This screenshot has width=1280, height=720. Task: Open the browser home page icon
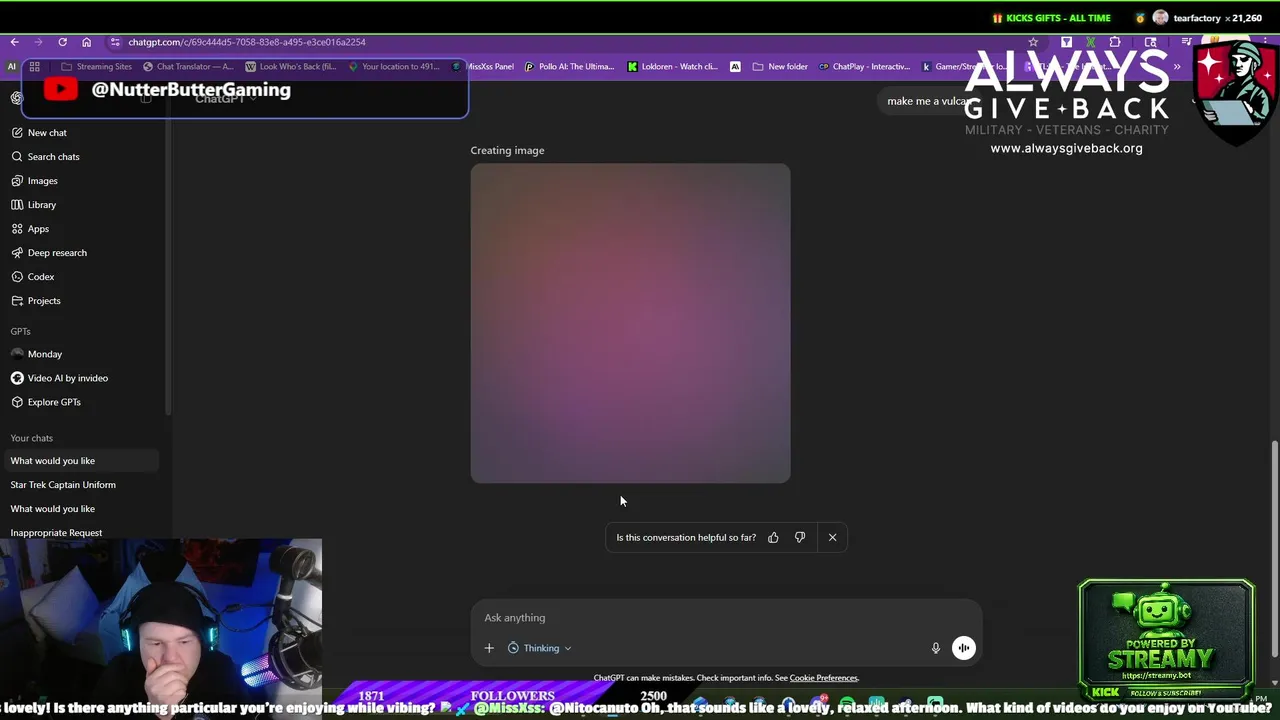click(86, 42)
